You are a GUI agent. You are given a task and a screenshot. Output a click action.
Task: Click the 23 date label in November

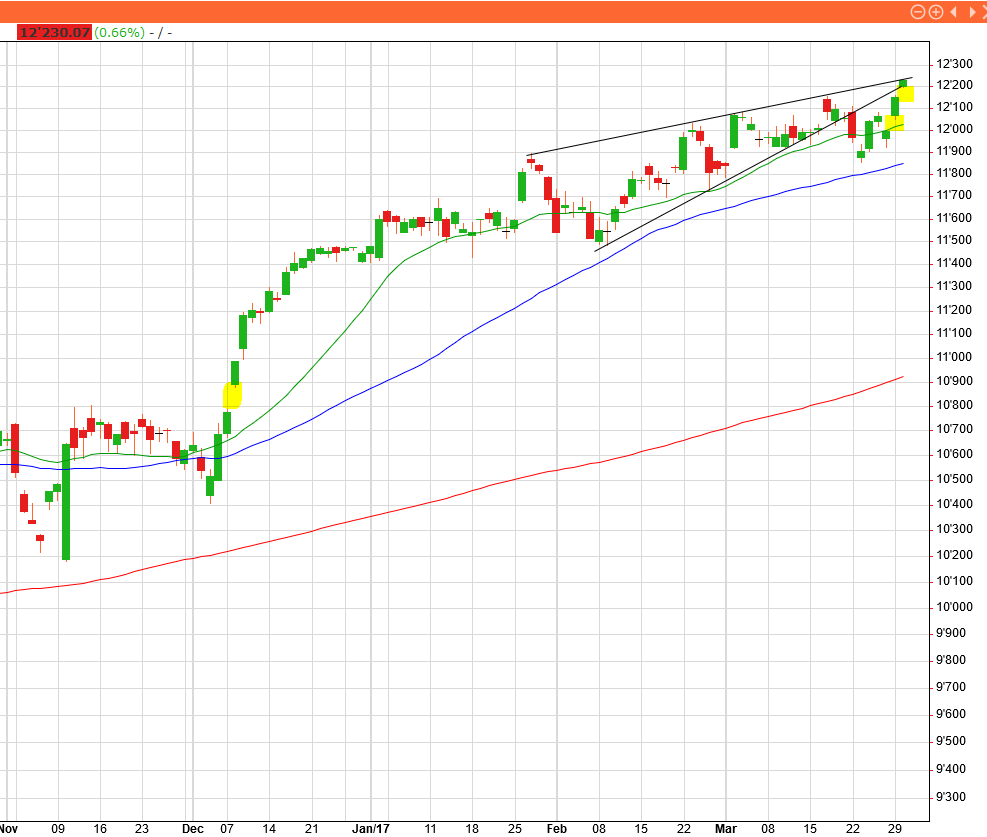pyautogui.click(x=142, y=829)
